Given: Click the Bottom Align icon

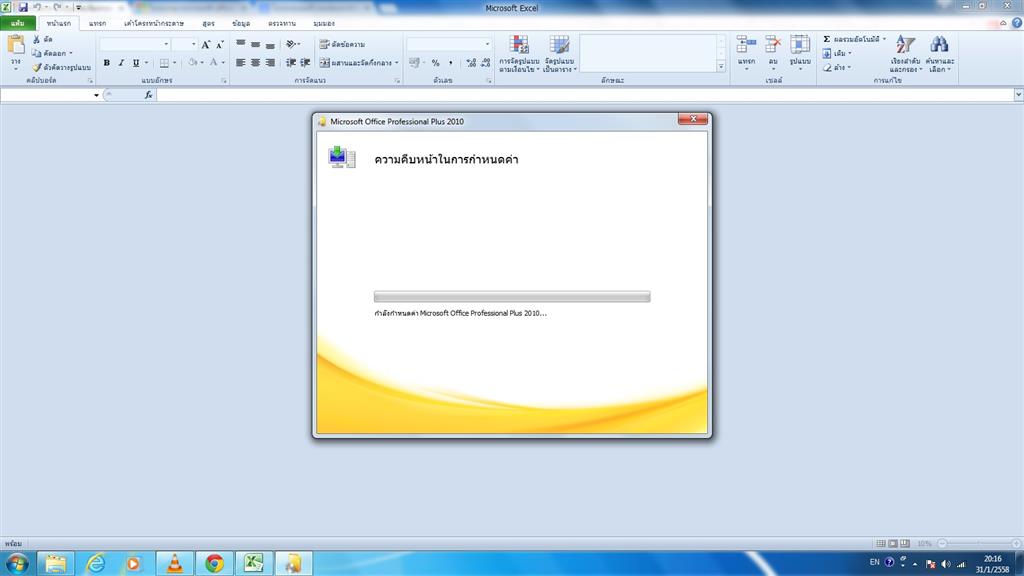Looking at the screenshot, I should (270, 44).
